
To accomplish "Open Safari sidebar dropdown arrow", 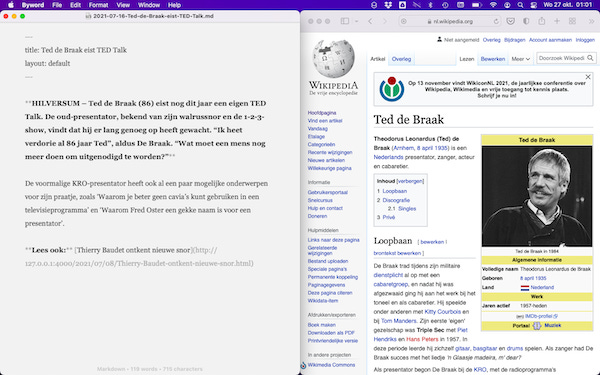I will click(356, 21).
